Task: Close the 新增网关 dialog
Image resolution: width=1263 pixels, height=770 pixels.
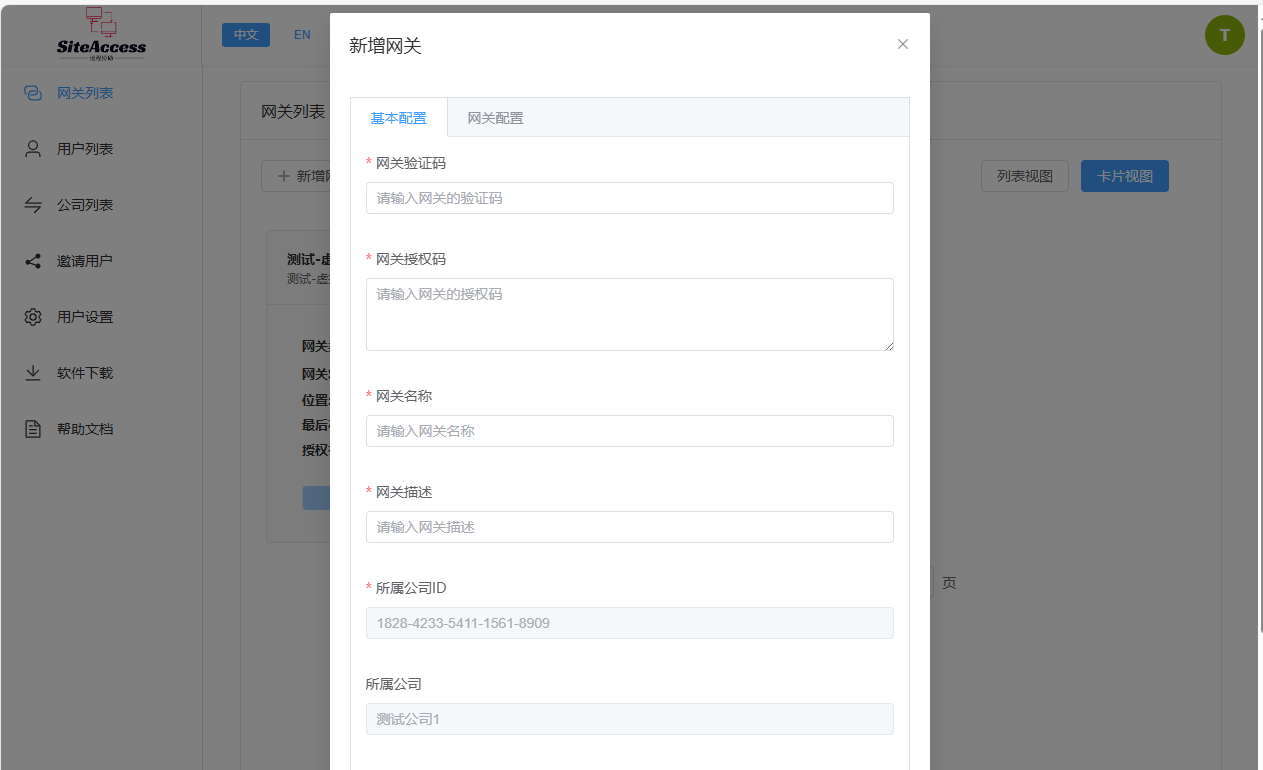Action: (x=902, y=44)
